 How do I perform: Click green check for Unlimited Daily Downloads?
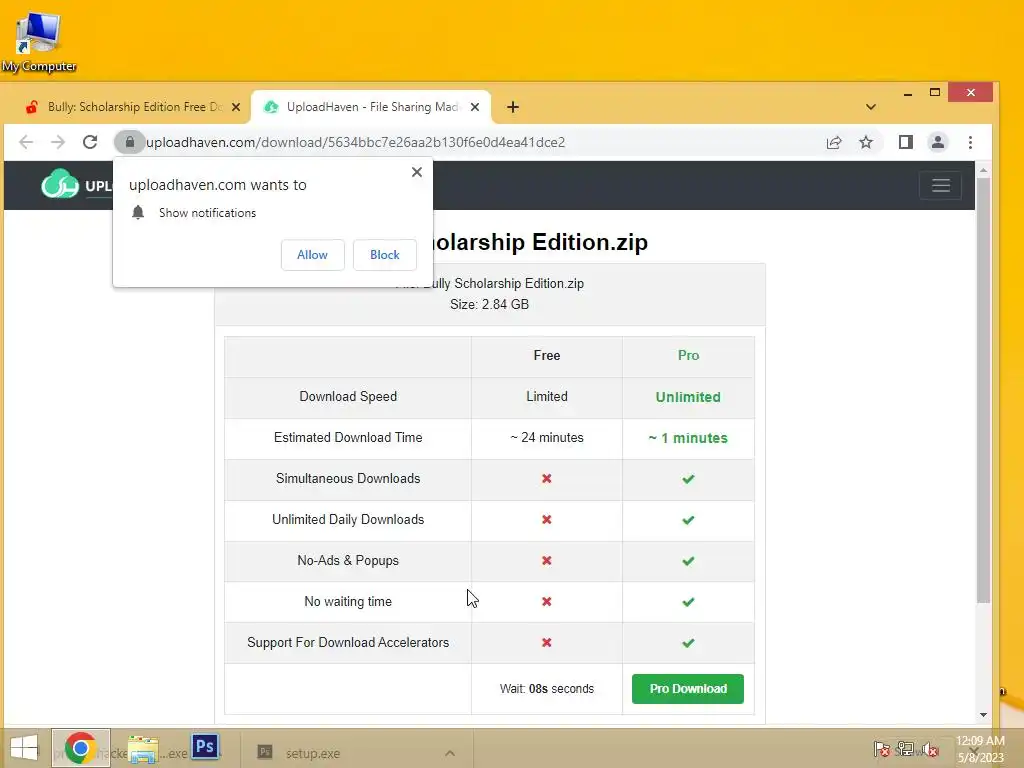pos(688,520)
